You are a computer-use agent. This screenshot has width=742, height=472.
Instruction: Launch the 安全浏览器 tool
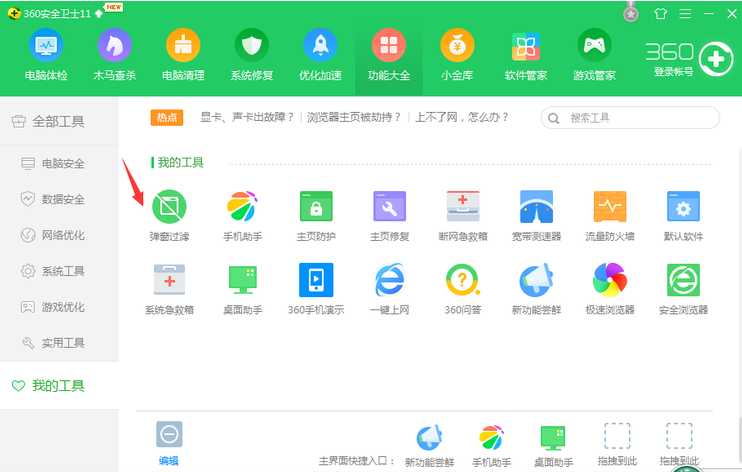pos(683,289)
